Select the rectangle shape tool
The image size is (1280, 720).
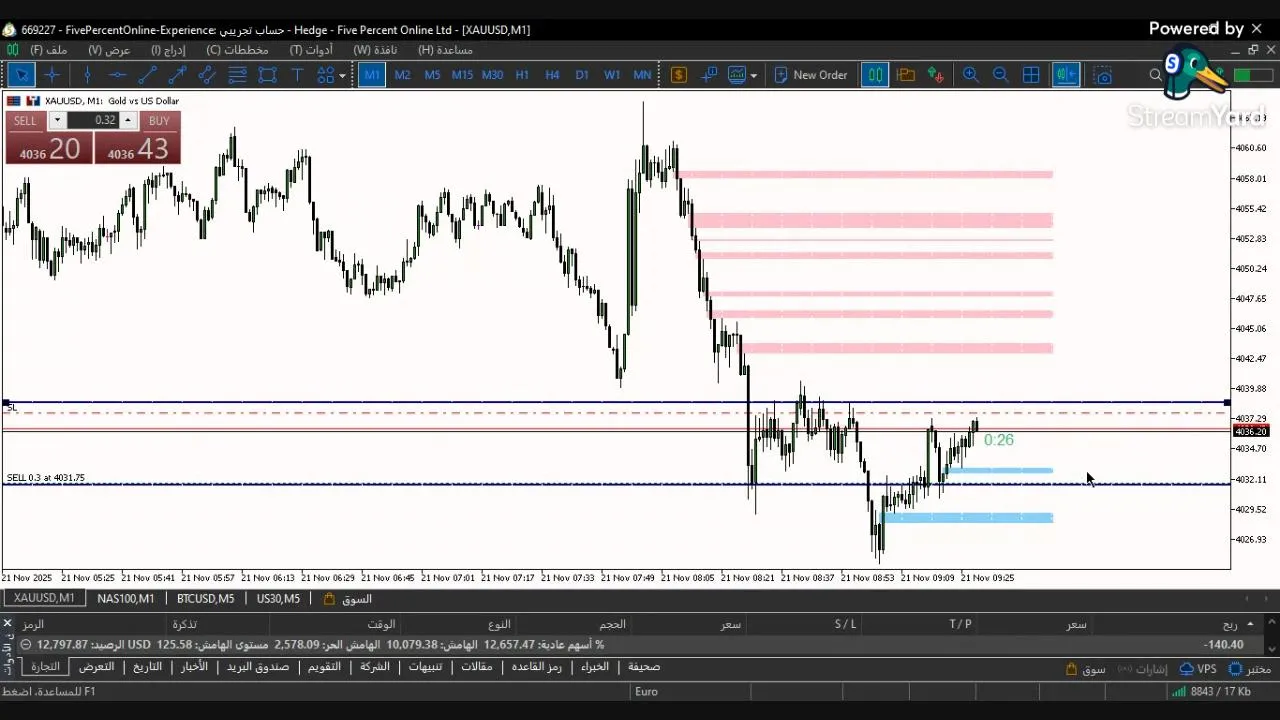tap(267, 75)
